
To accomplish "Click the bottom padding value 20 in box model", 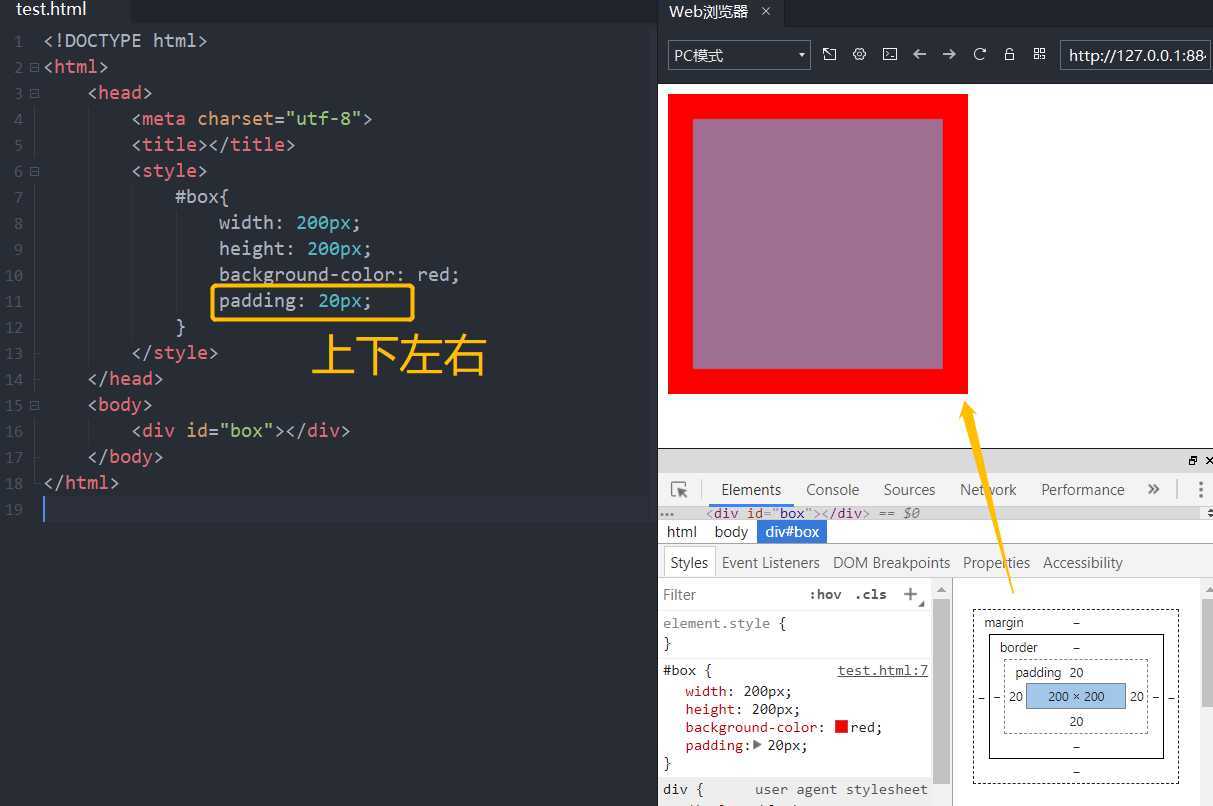I will pos(1076,721).
